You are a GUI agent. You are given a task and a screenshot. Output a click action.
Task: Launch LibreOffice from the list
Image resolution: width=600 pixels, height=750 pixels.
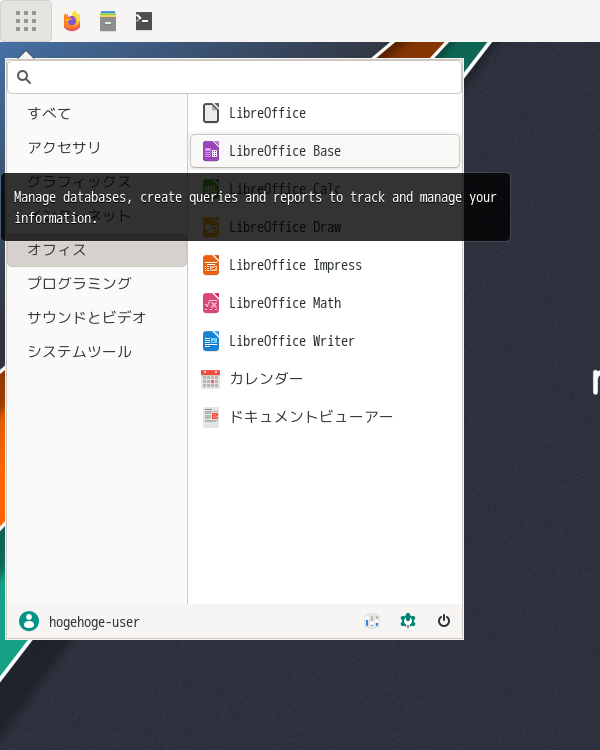click(x=325, y=113)
